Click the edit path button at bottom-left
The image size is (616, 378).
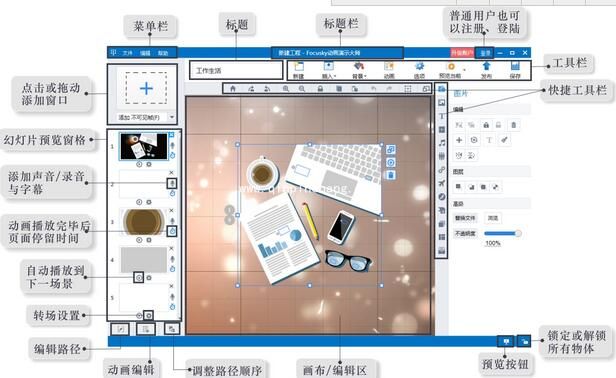[120, 329]
